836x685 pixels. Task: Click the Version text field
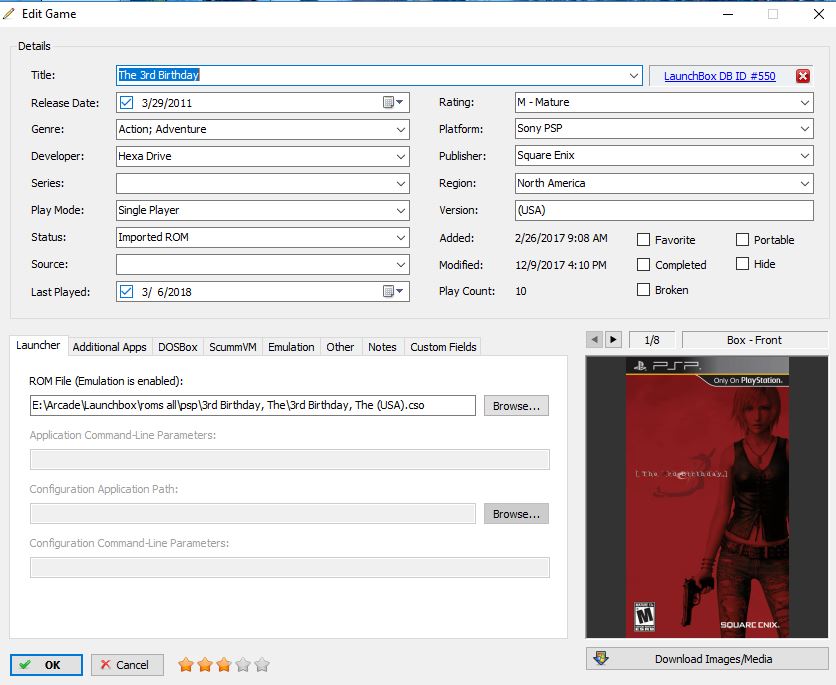(664, 210)
